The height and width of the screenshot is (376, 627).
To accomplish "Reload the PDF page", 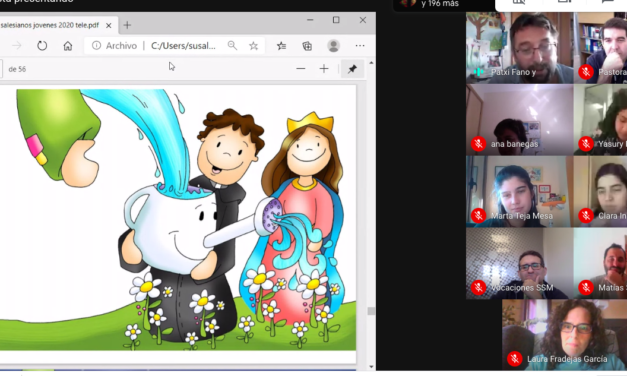I will pyautogui.click(x=42, y=46).
